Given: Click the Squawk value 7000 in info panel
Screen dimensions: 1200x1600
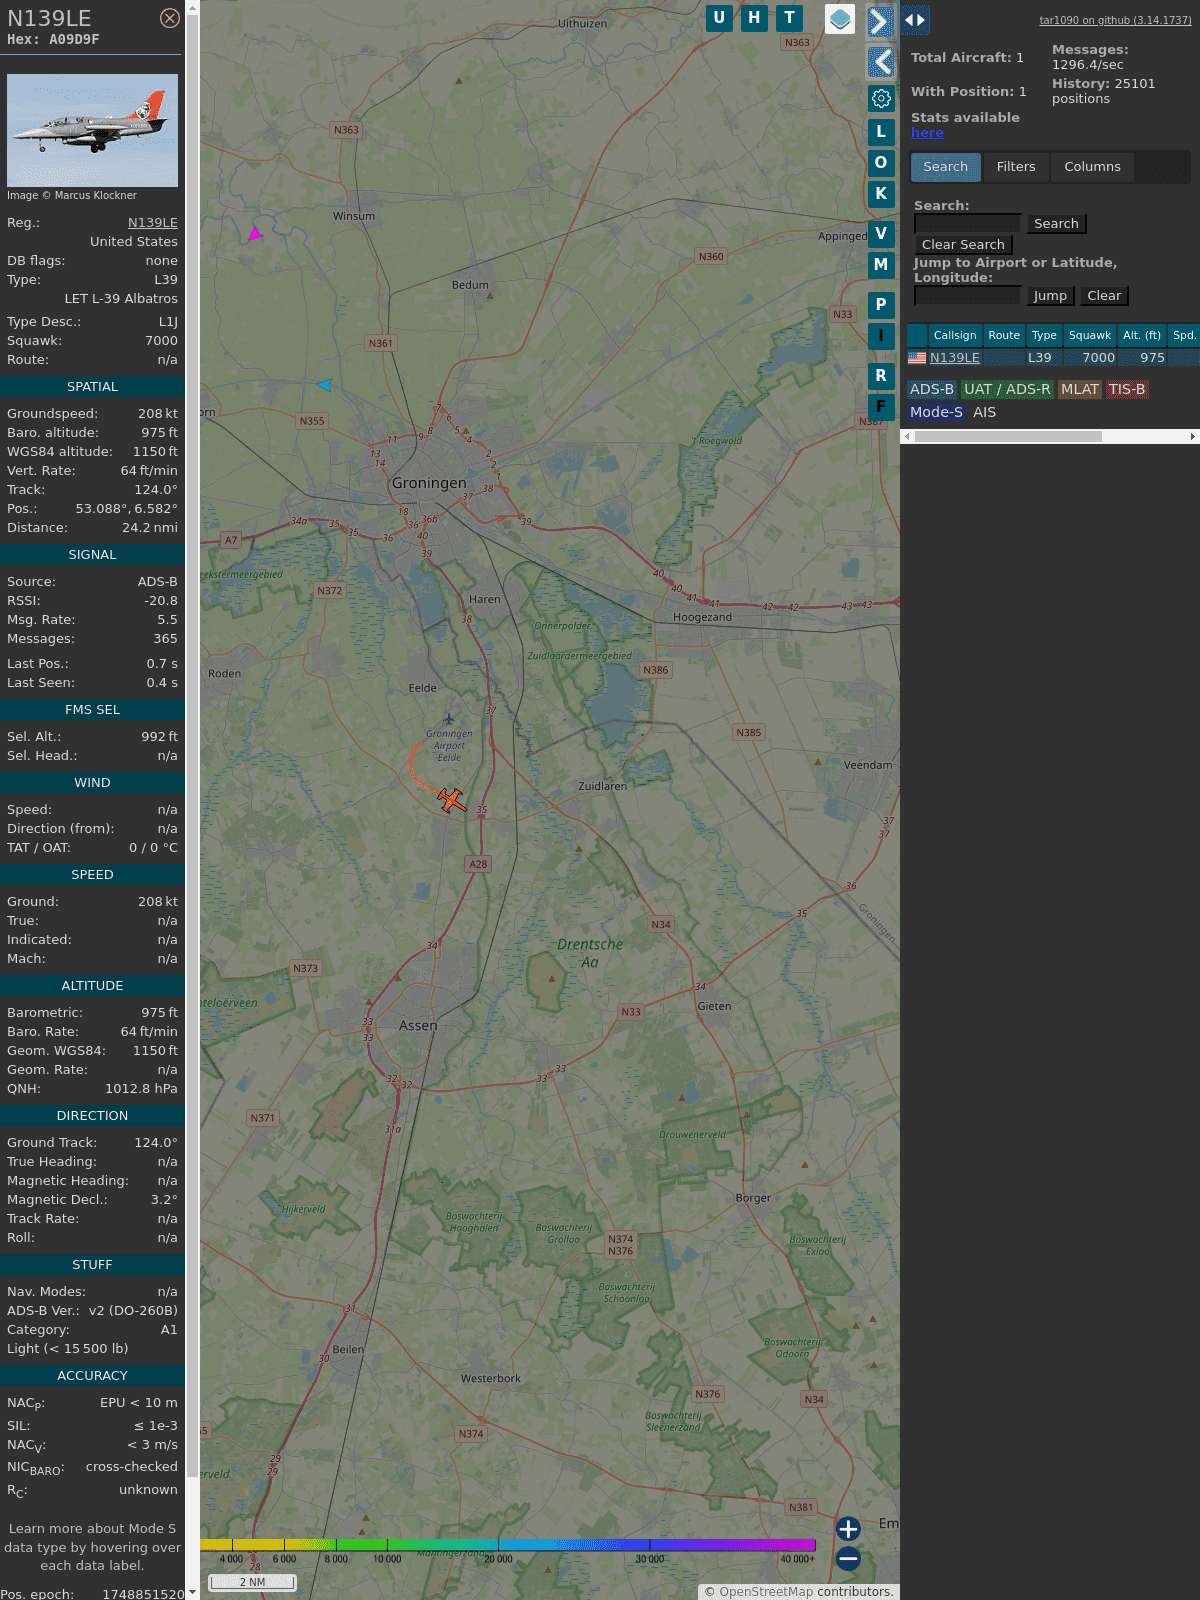Looking at the screenshot, I should tap(161, 341).
